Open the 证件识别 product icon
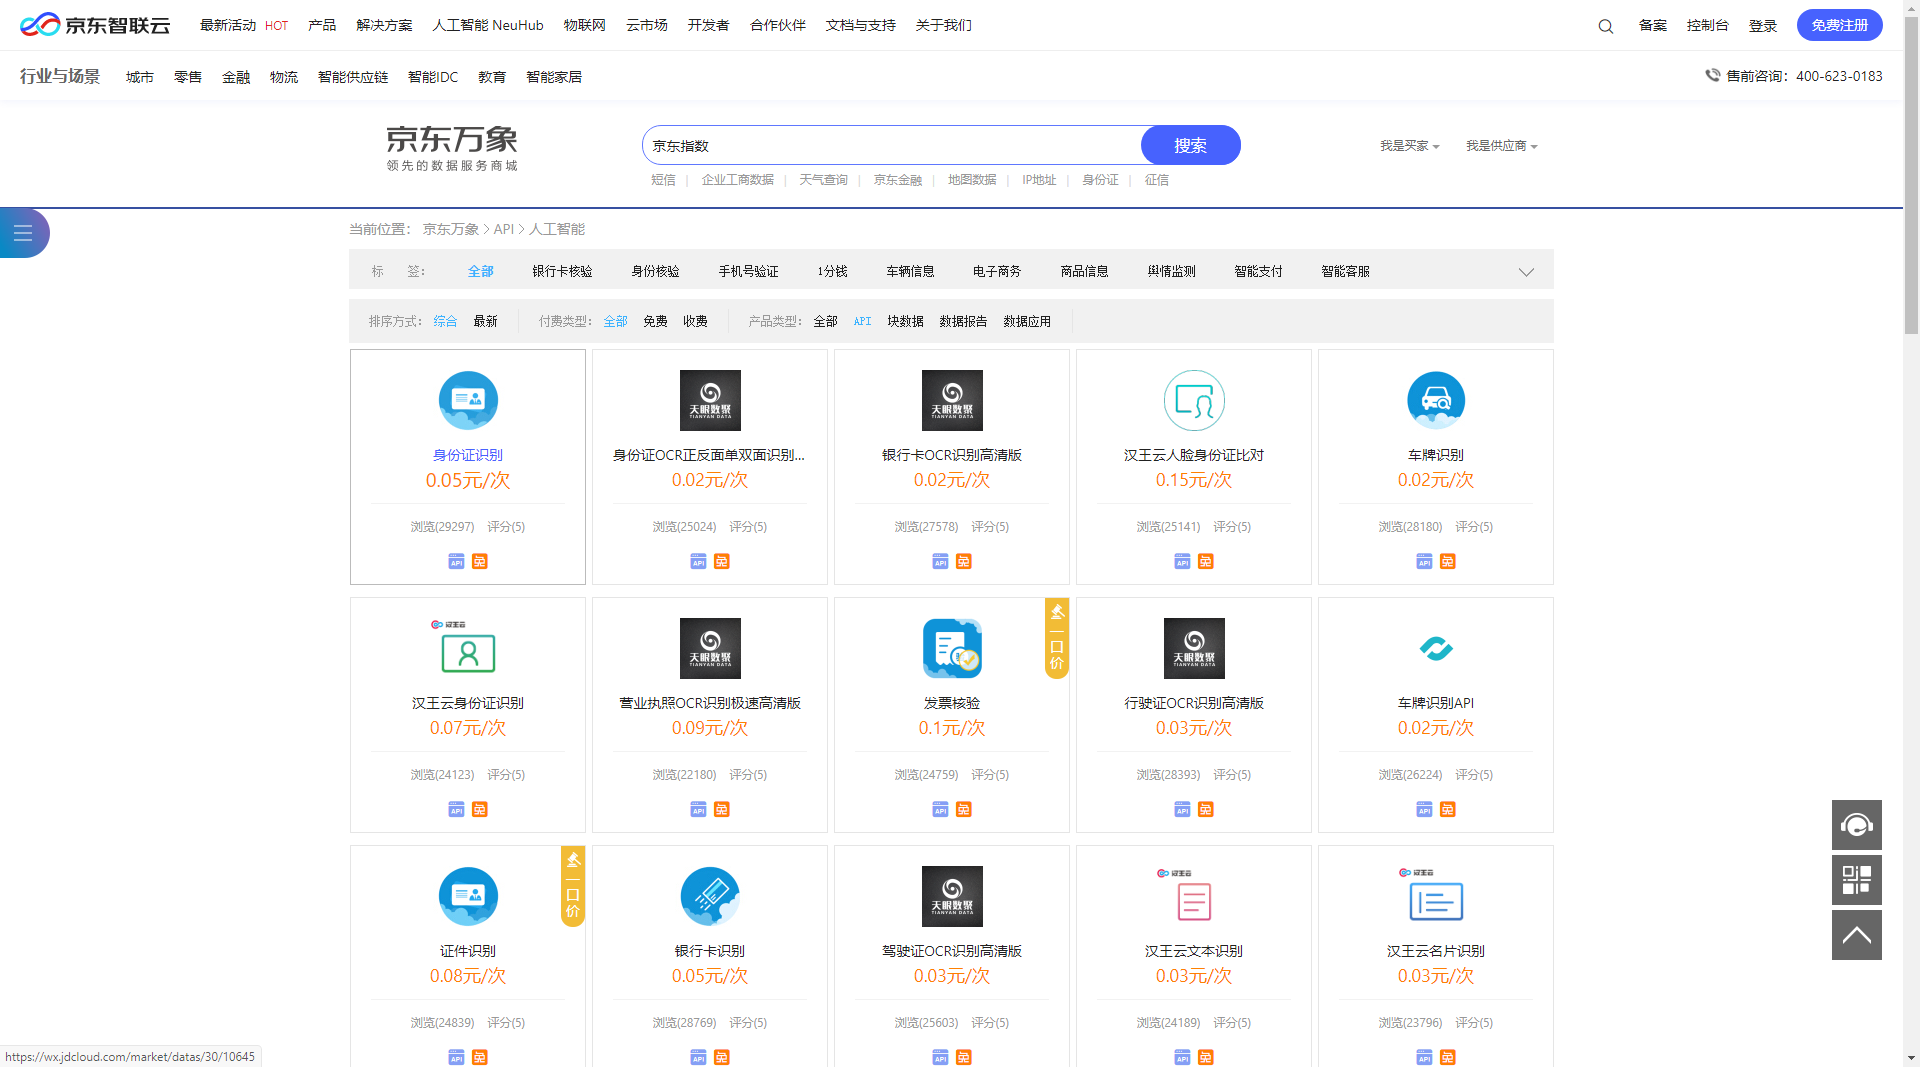The image size is (1920, 1067). point(468,896)
